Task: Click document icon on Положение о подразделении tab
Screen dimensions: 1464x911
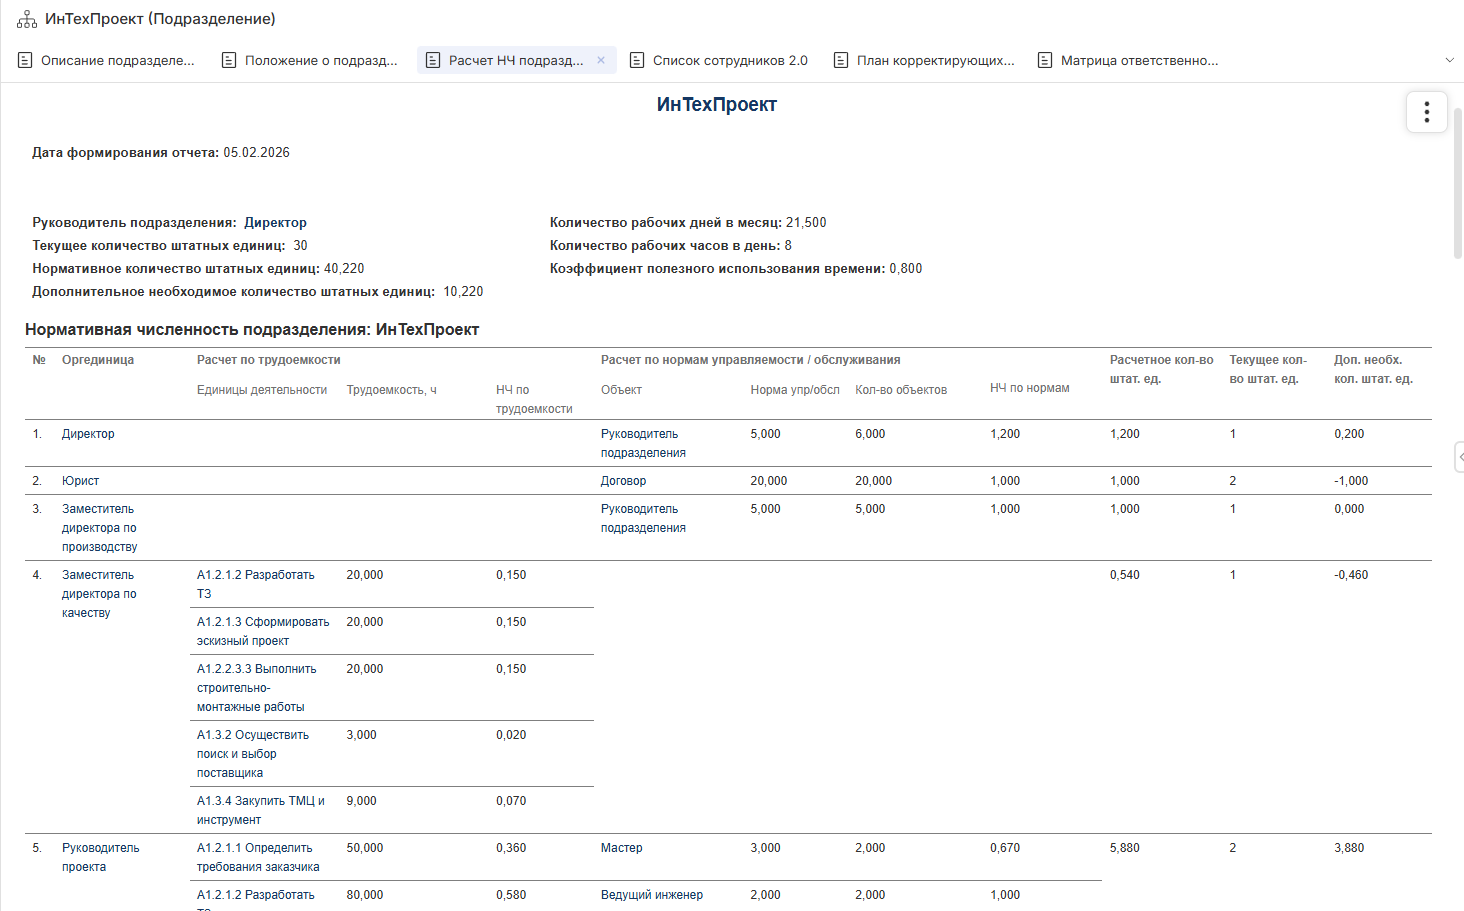Action: click(229, 61)
